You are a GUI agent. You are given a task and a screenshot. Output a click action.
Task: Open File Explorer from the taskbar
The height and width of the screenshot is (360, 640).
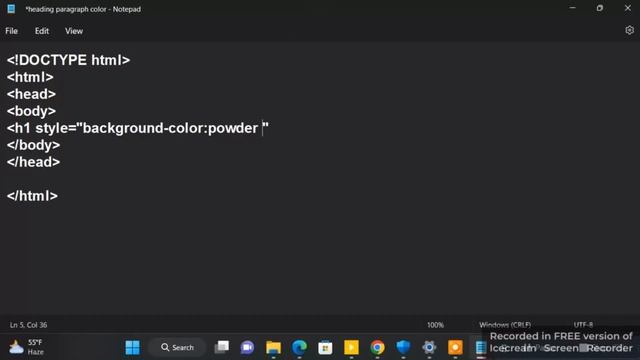pos(273,347)
